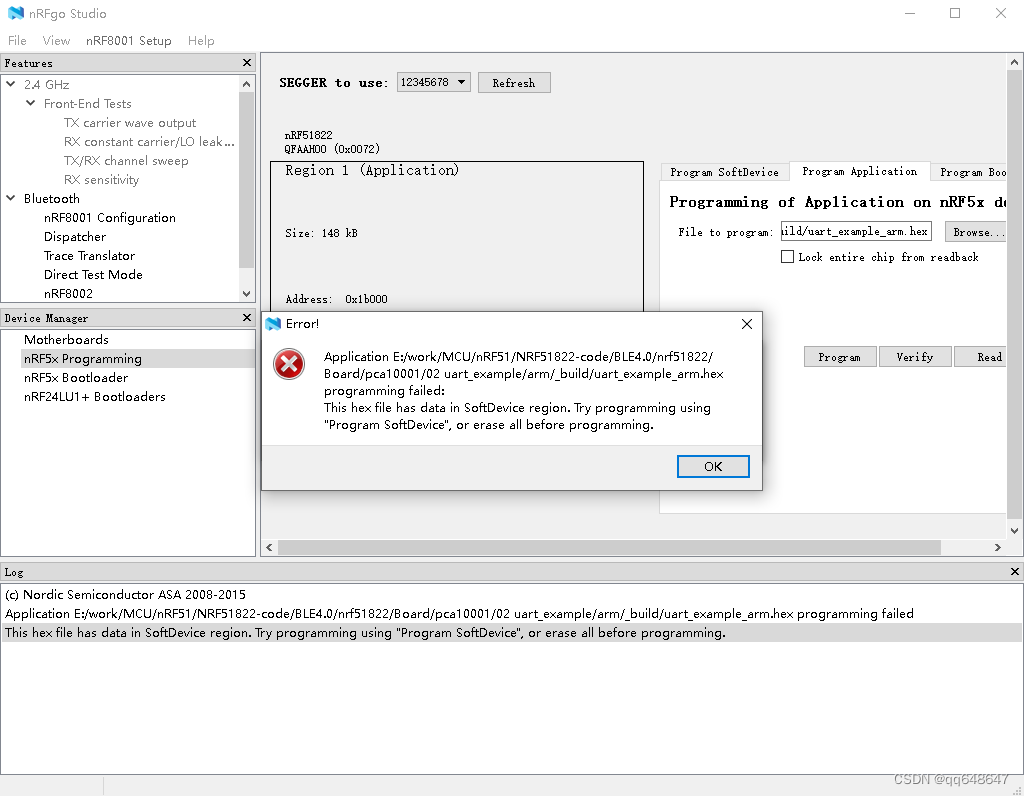Screen dimensions: 1024x796
Task: Click main area vertical scroll up arrow
Action: click(x=1014, y=63)
